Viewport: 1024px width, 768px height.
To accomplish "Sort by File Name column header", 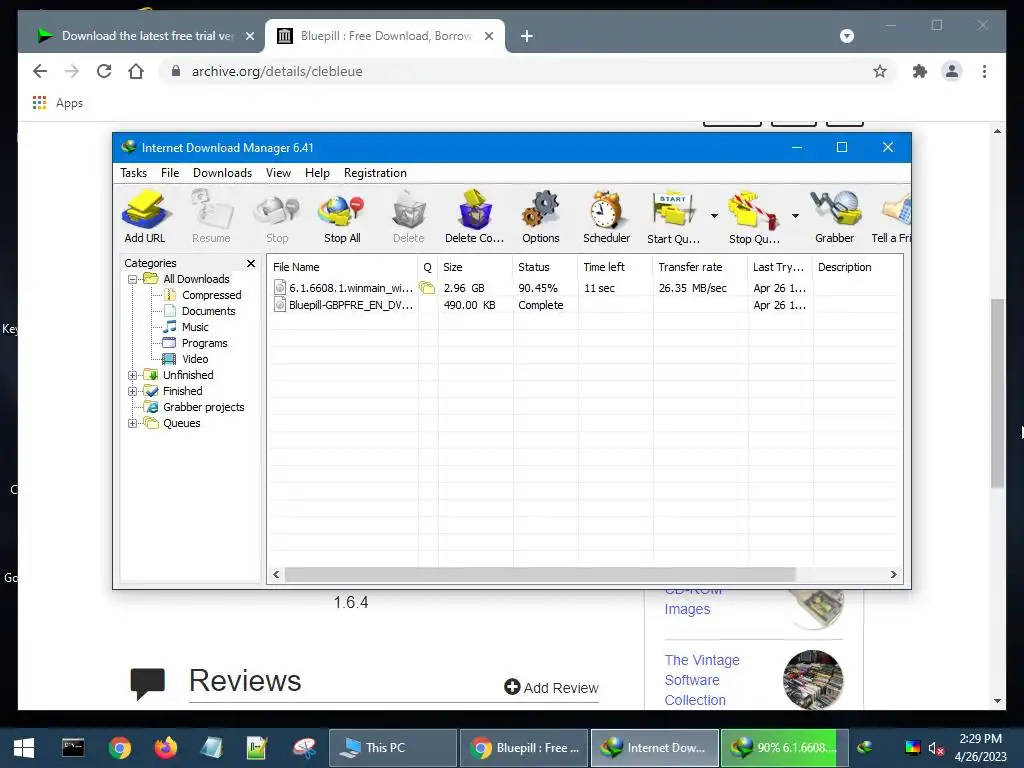I will pos(343,267).
